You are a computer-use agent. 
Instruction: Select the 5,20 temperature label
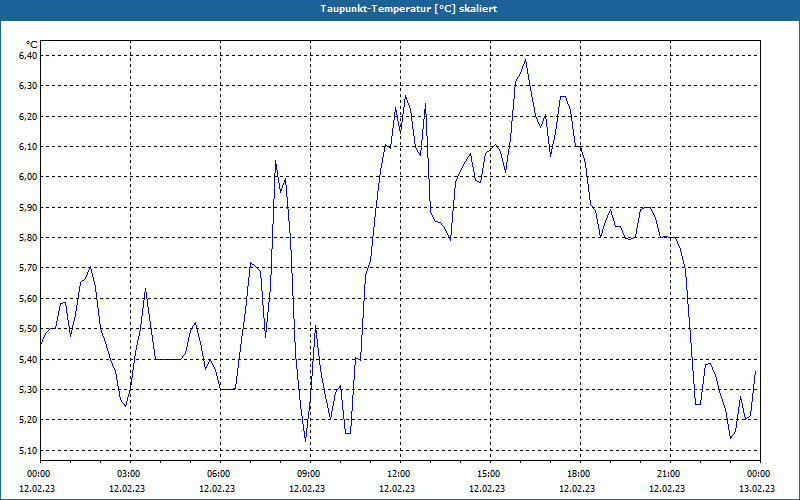click(28, 420)
